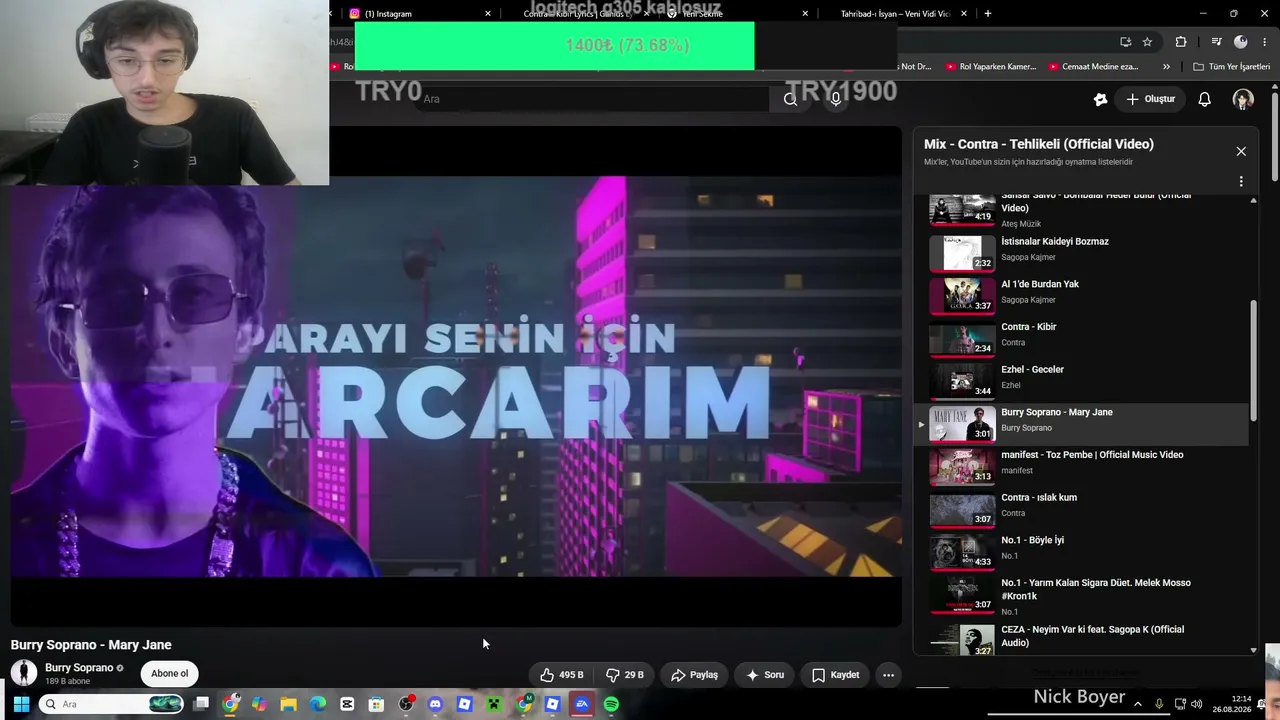Open the Mix playlist three-dot options
This screenshot has height=720, width=1280.
pos(1241,182)
